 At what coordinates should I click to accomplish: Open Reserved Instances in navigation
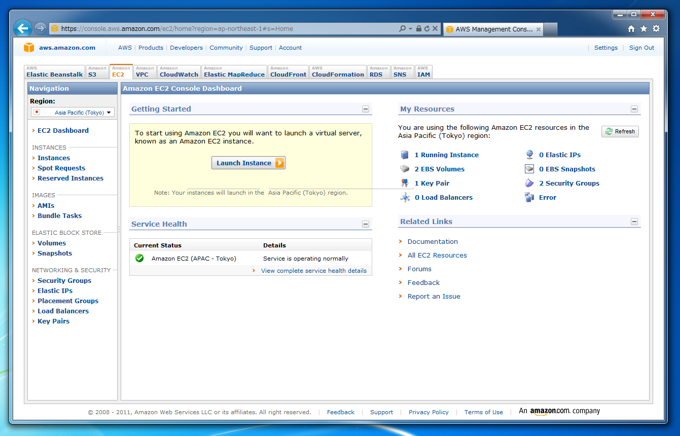70,178
